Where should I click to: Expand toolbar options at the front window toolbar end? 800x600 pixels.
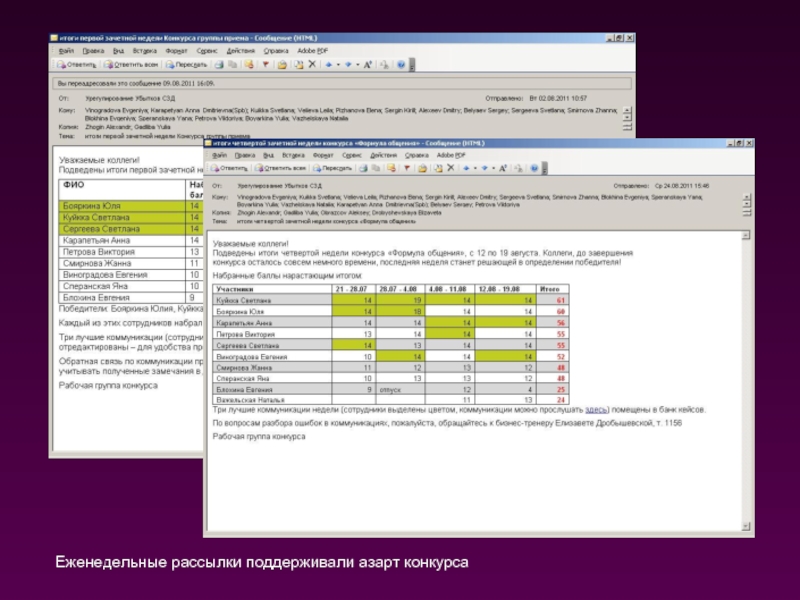(x=545, y=168)
